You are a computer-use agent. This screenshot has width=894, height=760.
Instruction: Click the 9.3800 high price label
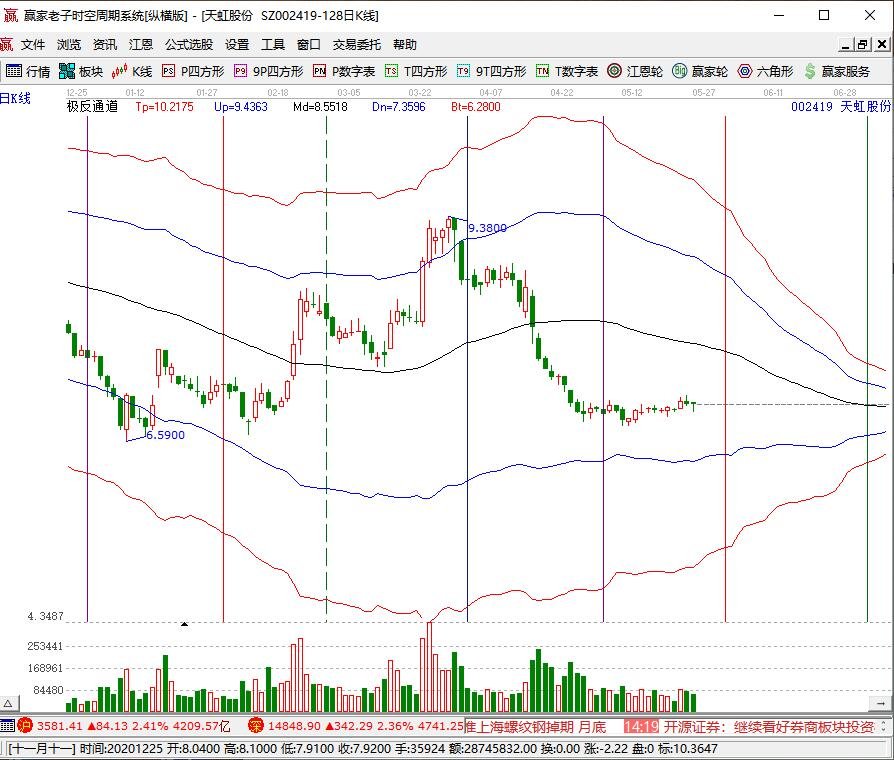tap(487, 228)
